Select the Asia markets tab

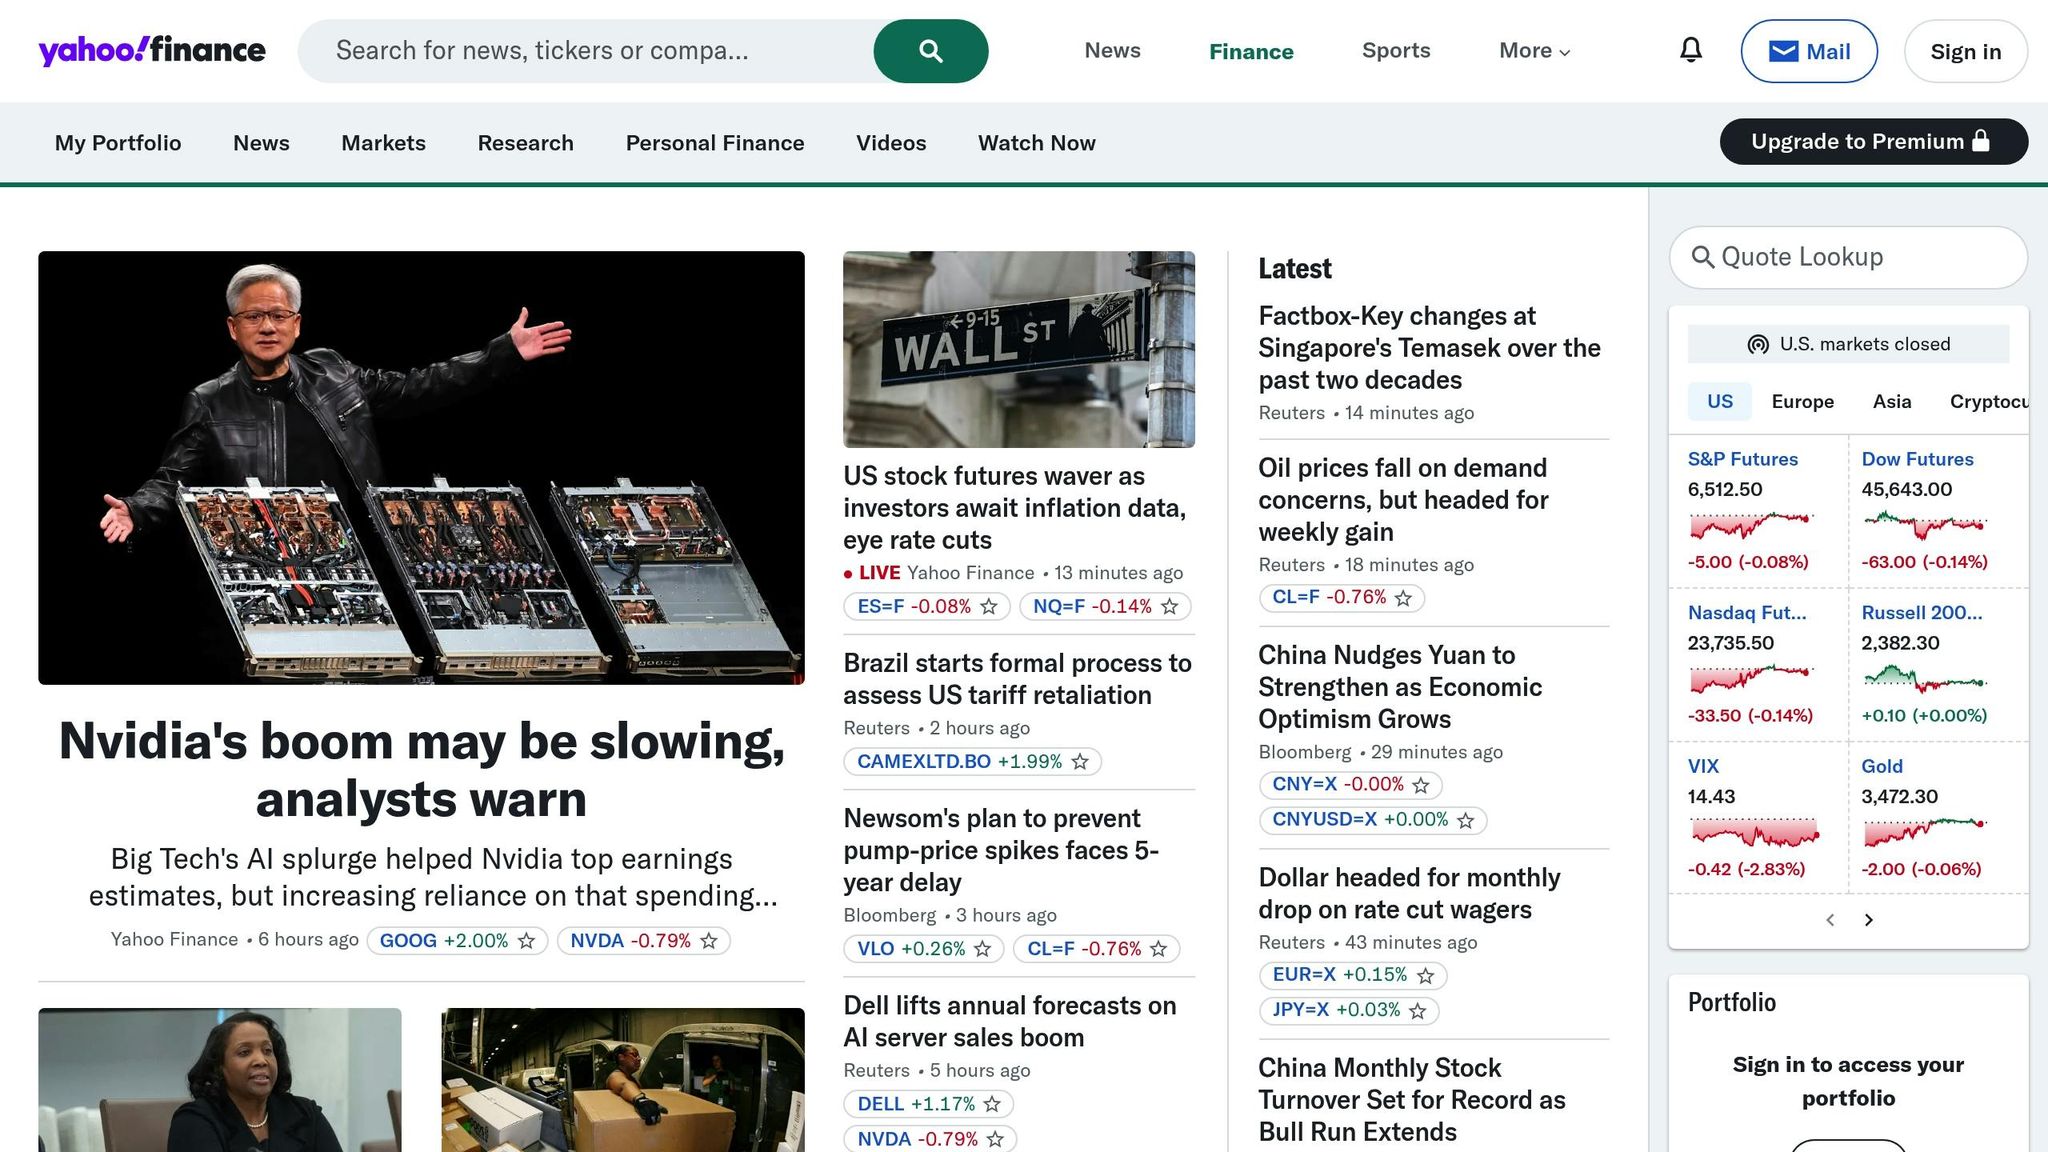coord(1892,401)
